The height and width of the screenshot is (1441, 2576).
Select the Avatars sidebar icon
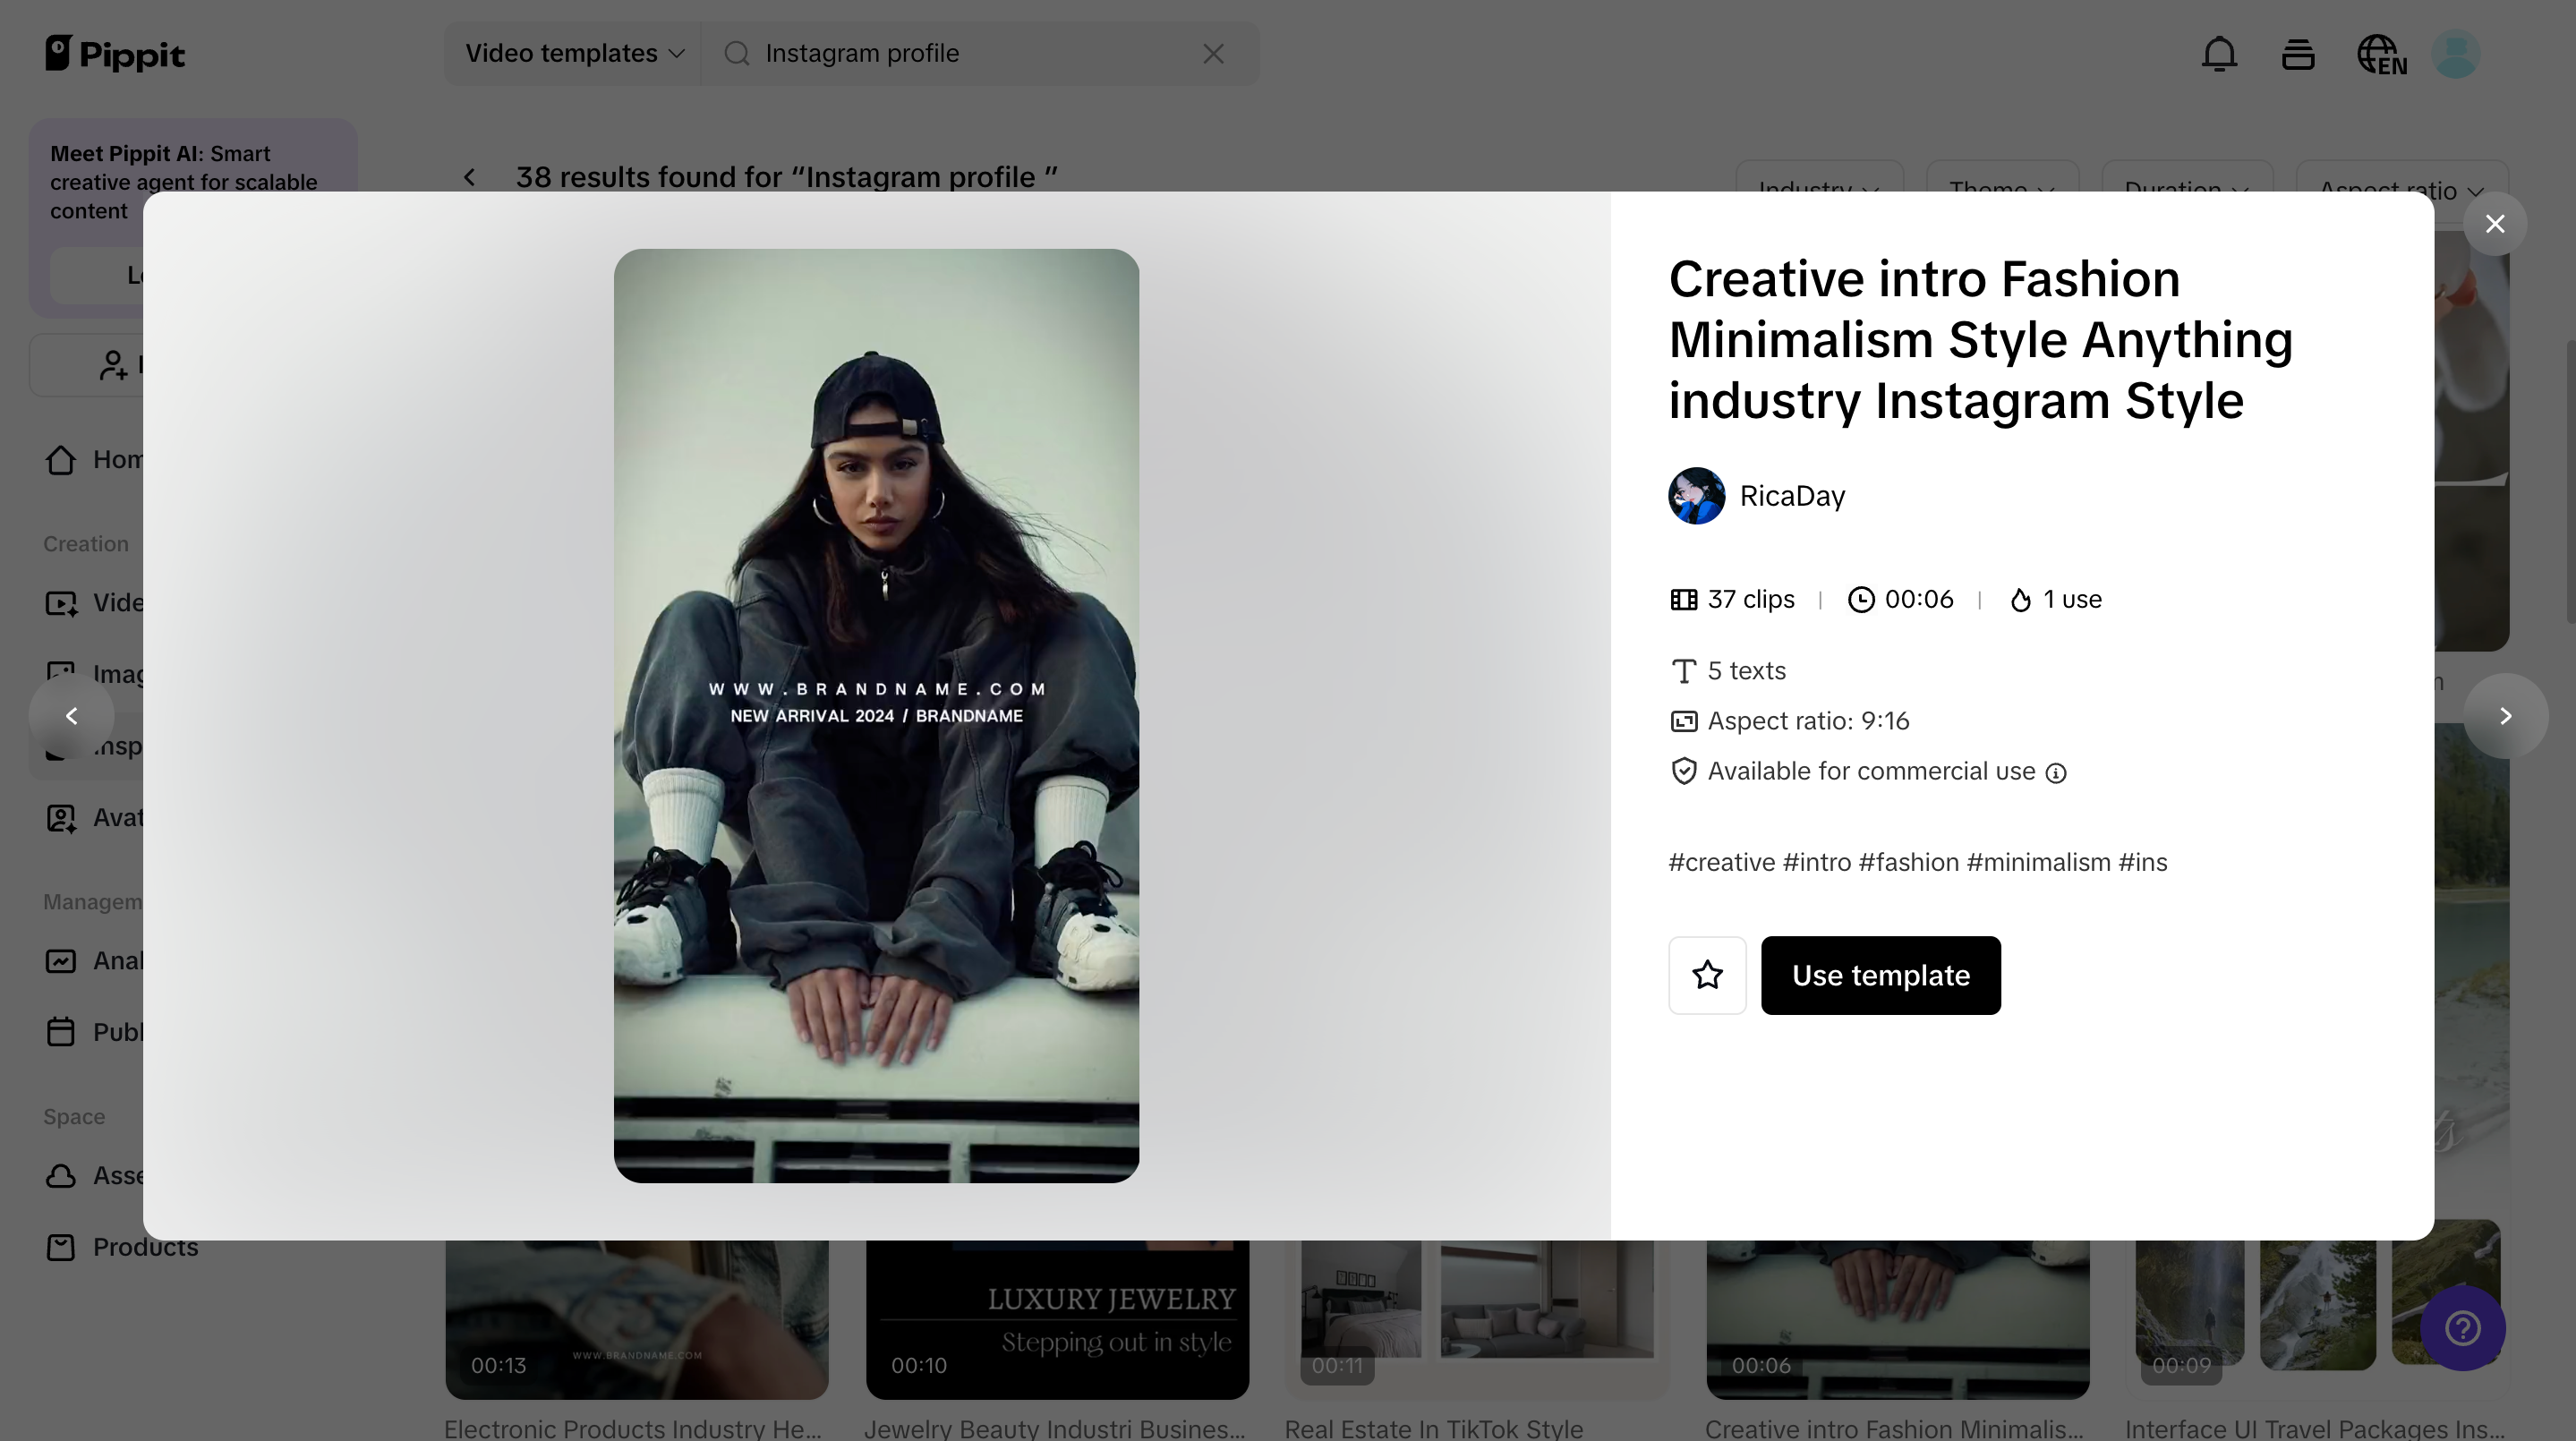click(x=62, y=817)
